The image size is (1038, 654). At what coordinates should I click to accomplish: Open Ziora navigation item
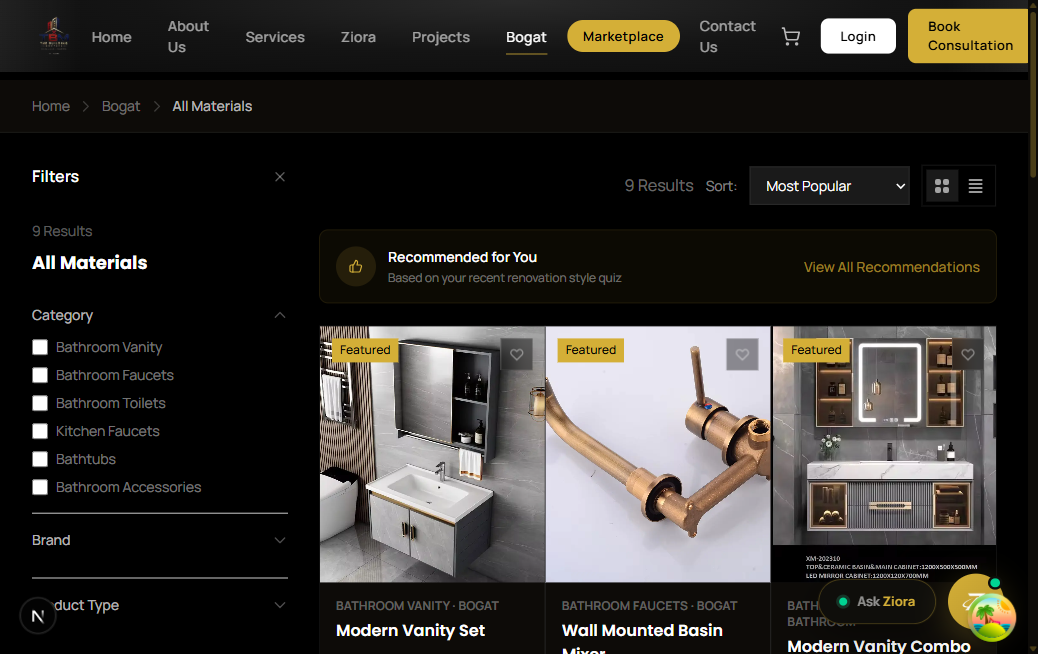click(x=358, y=37)
